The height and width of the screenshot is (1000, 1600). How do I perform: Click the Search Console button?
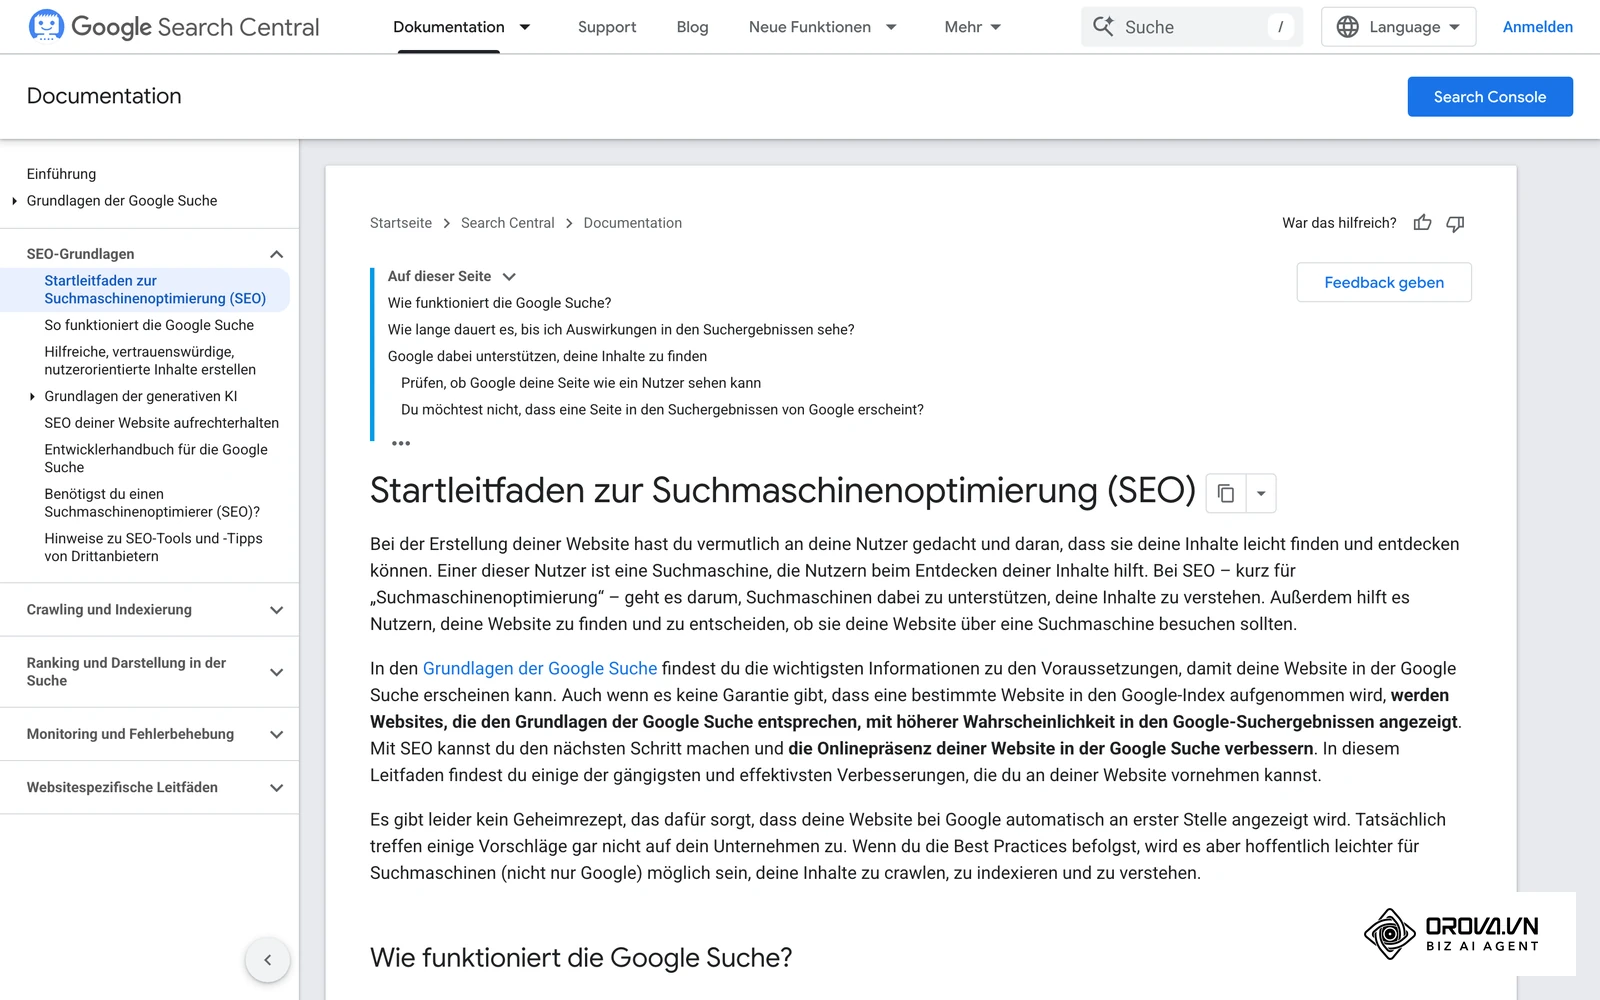pyautogui.click(x=1490, y=97)
